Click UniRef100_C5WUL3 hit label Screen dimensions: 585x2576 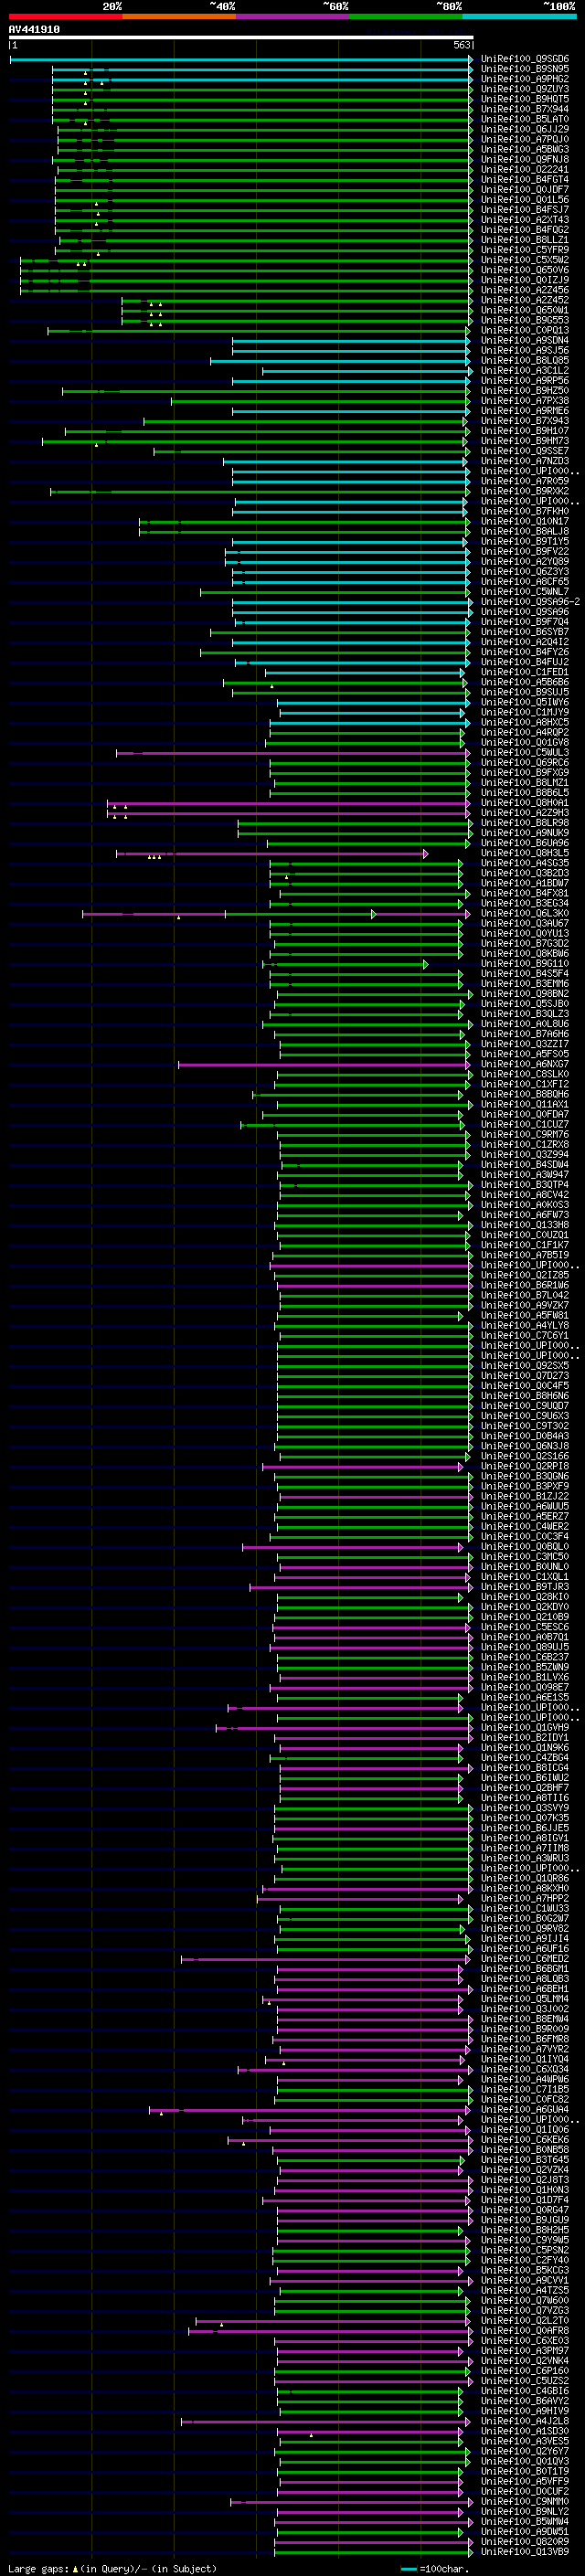(x=524, y=753)
